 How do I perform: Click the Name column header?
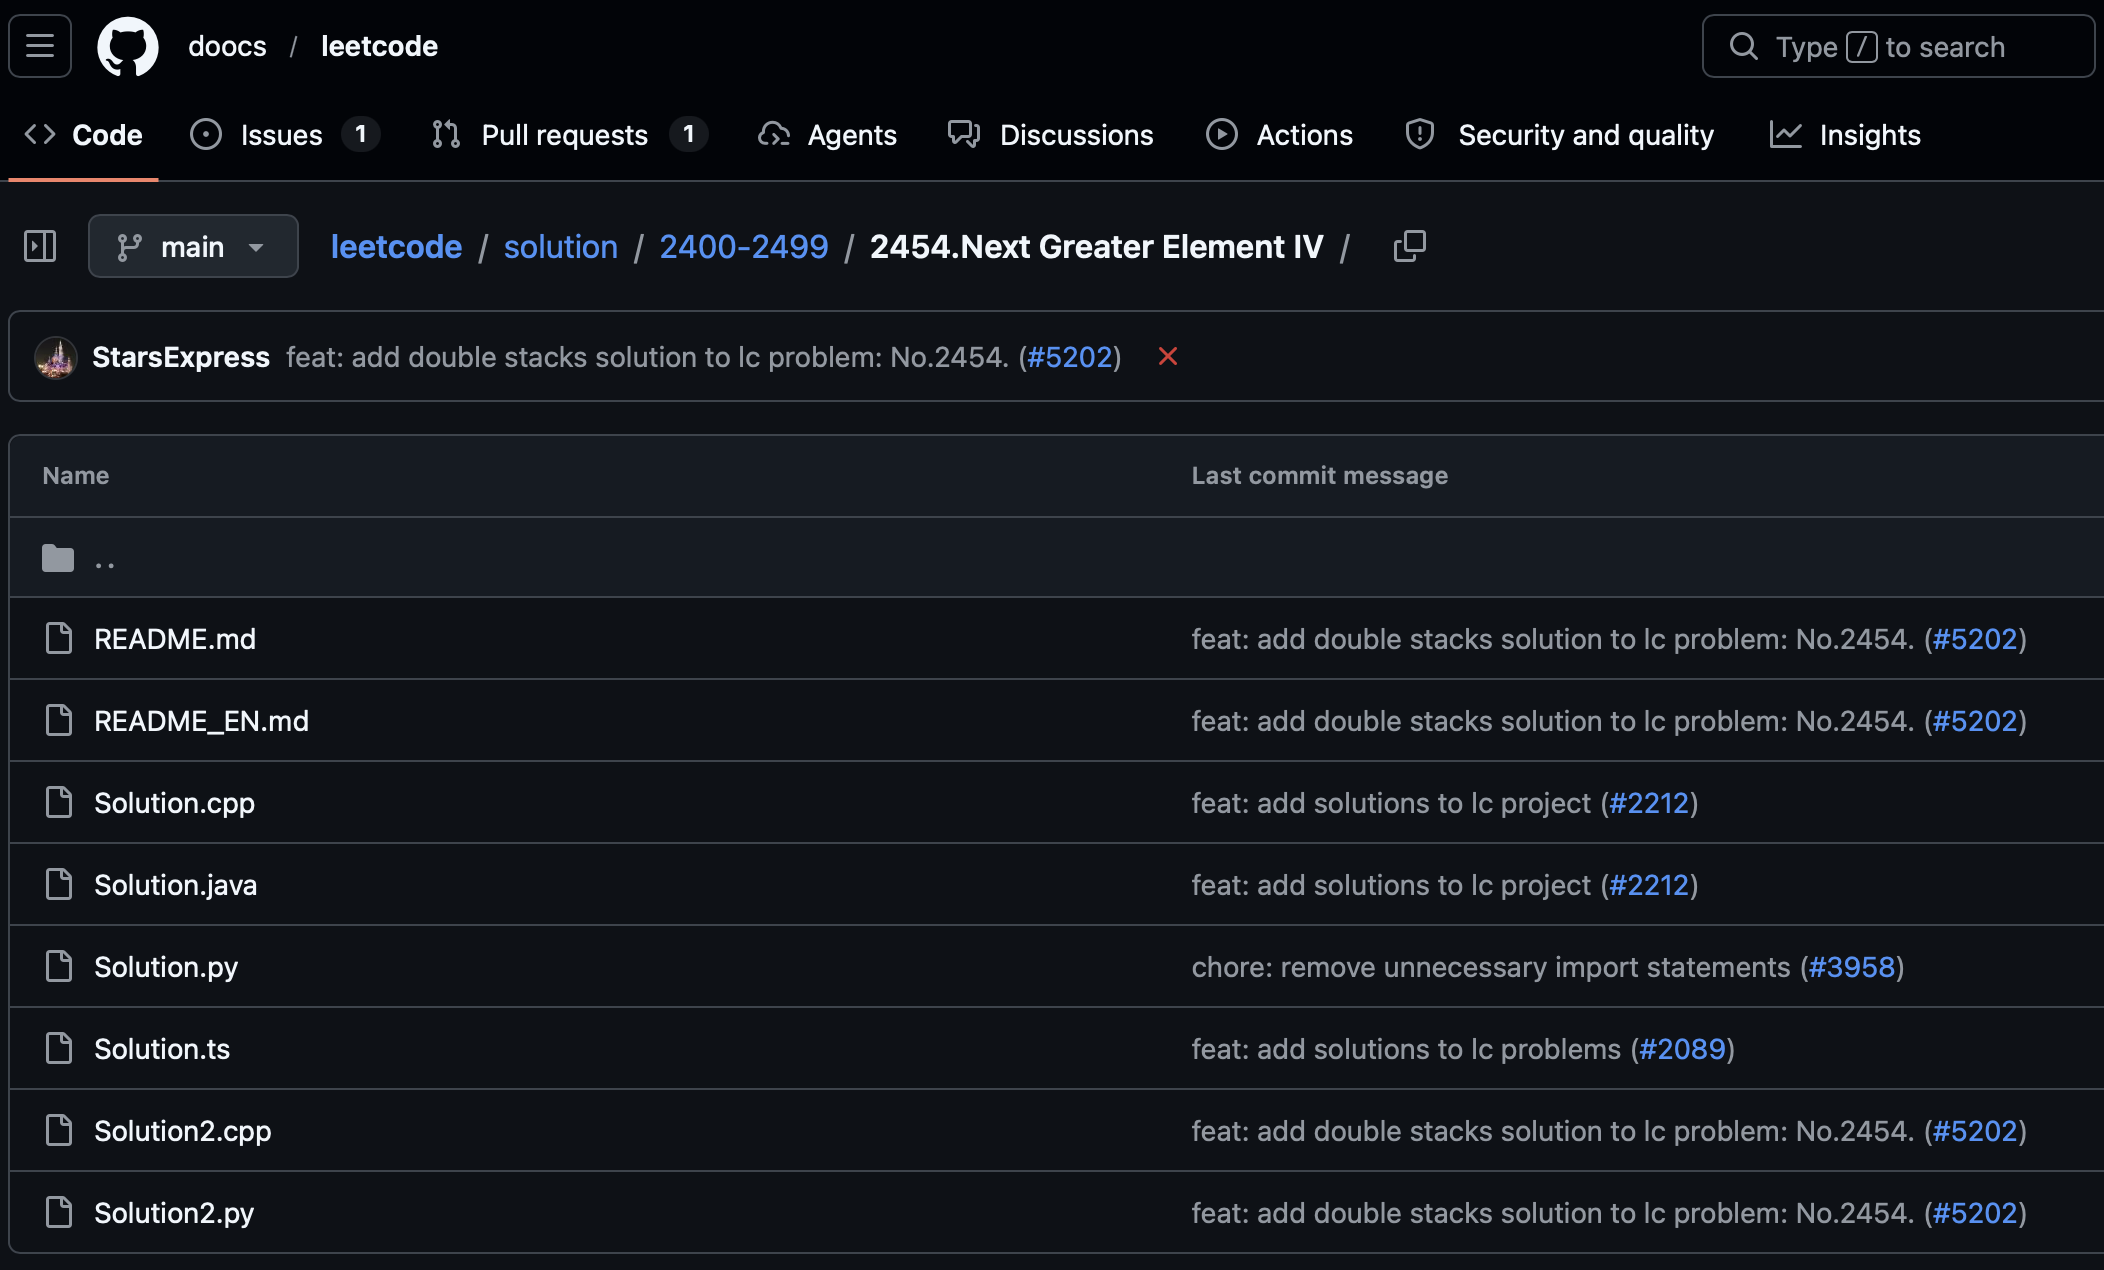pos(76,475)
